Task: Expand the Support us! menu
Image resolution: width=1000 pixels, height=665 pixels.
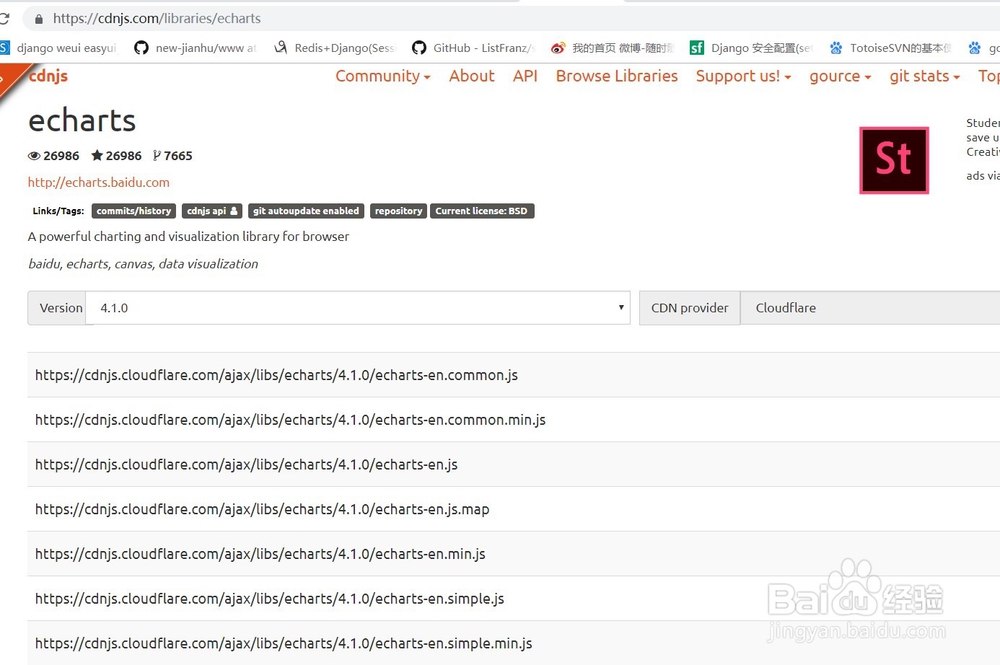Action: click(744, 76)
